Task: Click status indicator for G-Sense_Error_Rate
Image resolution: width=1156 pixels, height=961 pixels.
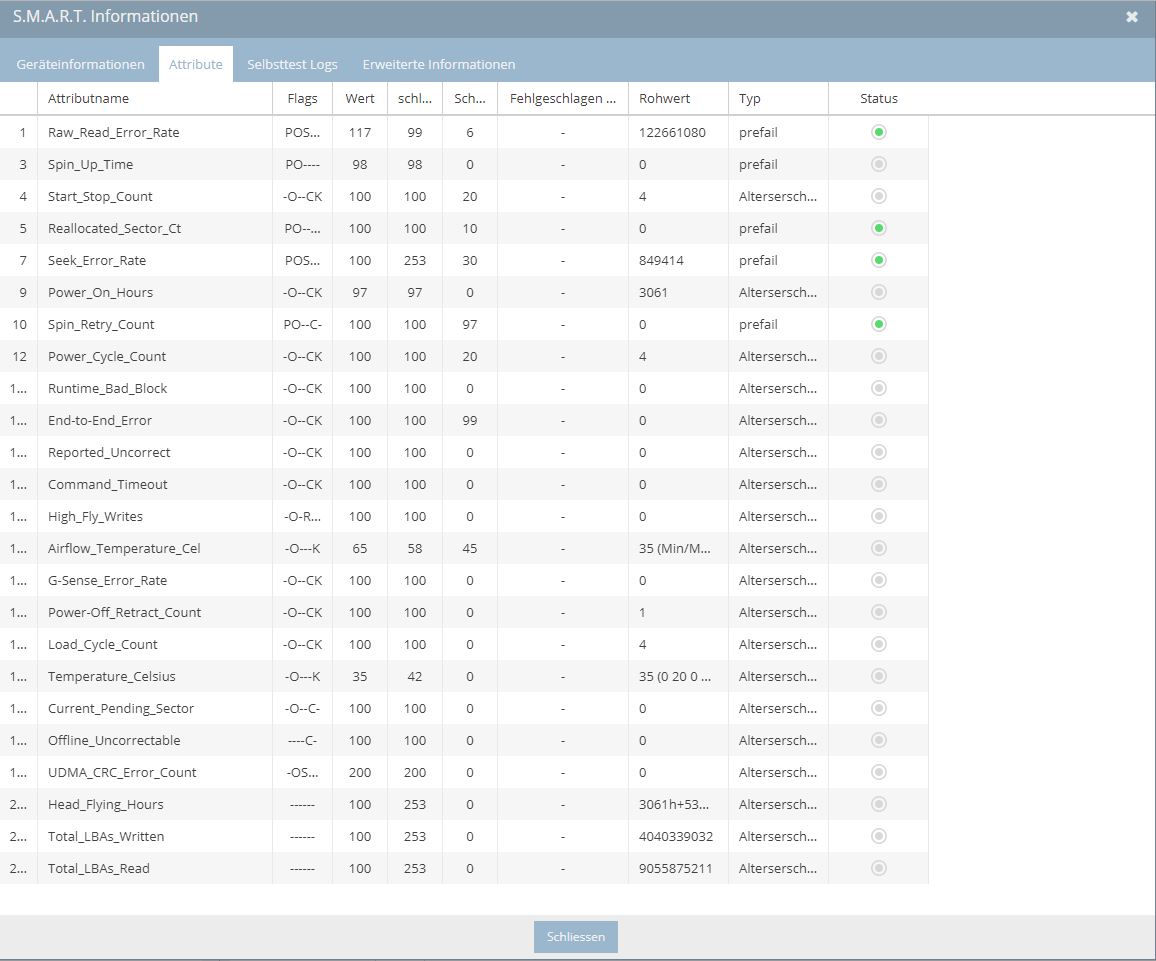Action: point(879,581)
